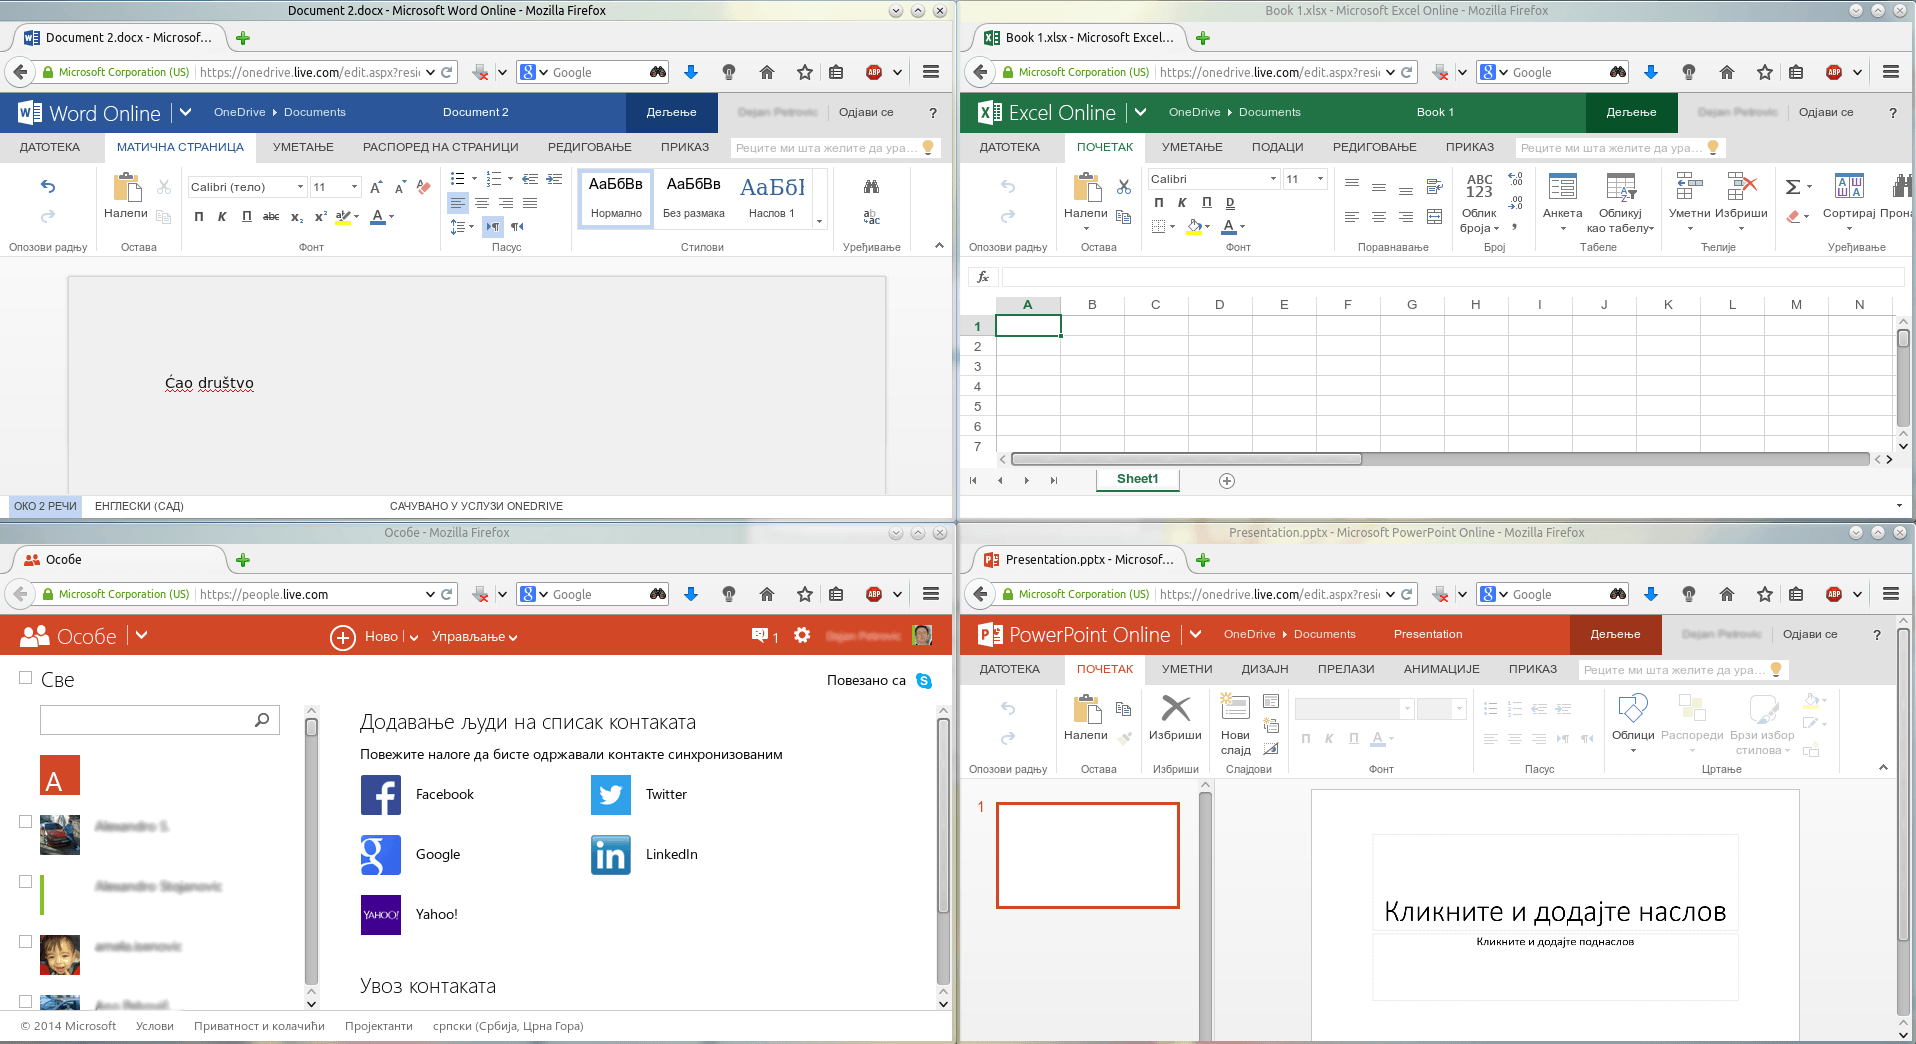Click the contact search field in Особе
The height and width of the screenshot is (1044, 1916).
[150, 720]
